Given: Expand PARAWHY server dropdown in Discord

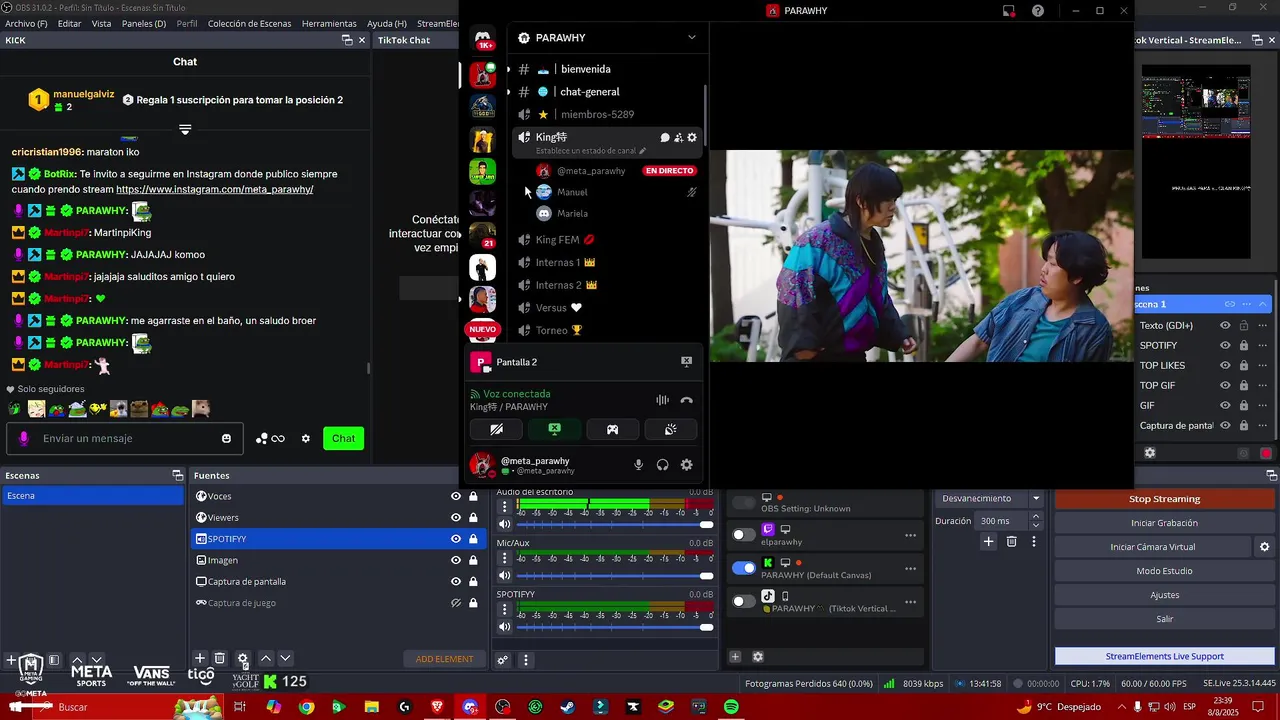Looking at the screenshot, I should 691,38.
